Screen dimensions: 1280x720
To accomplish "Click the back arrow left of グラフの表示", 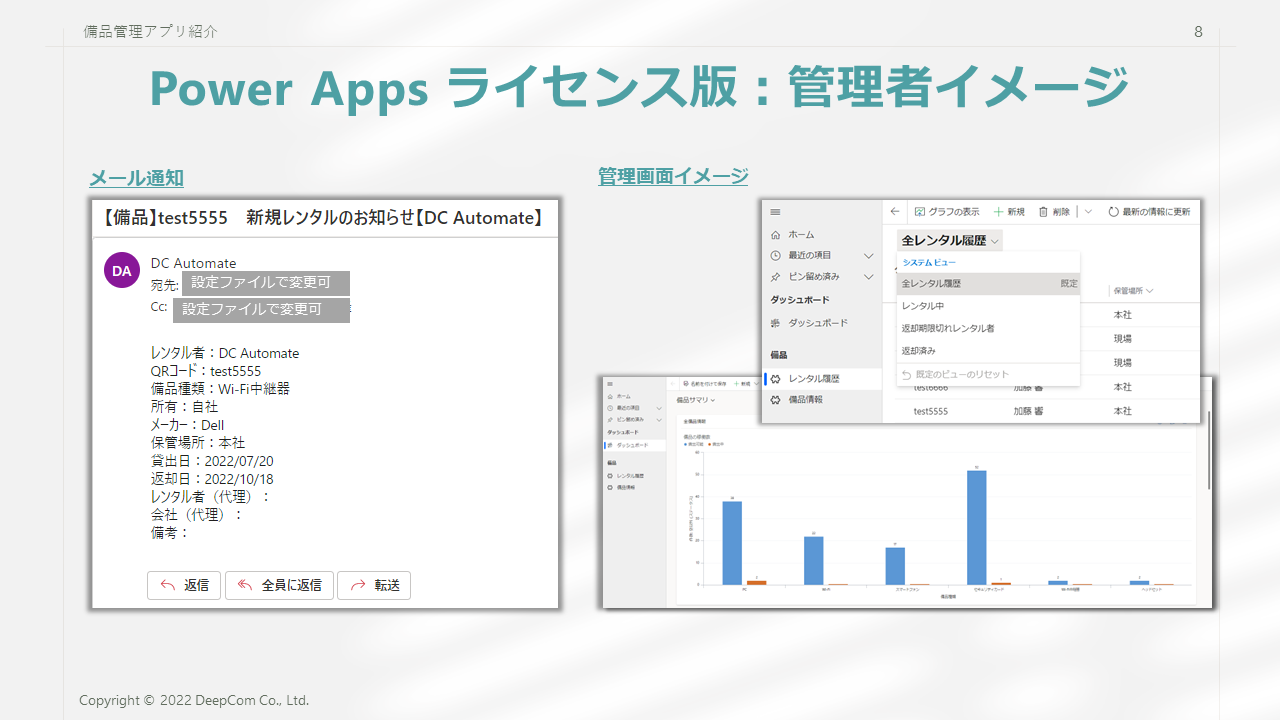I will click(x=895, y=212).
